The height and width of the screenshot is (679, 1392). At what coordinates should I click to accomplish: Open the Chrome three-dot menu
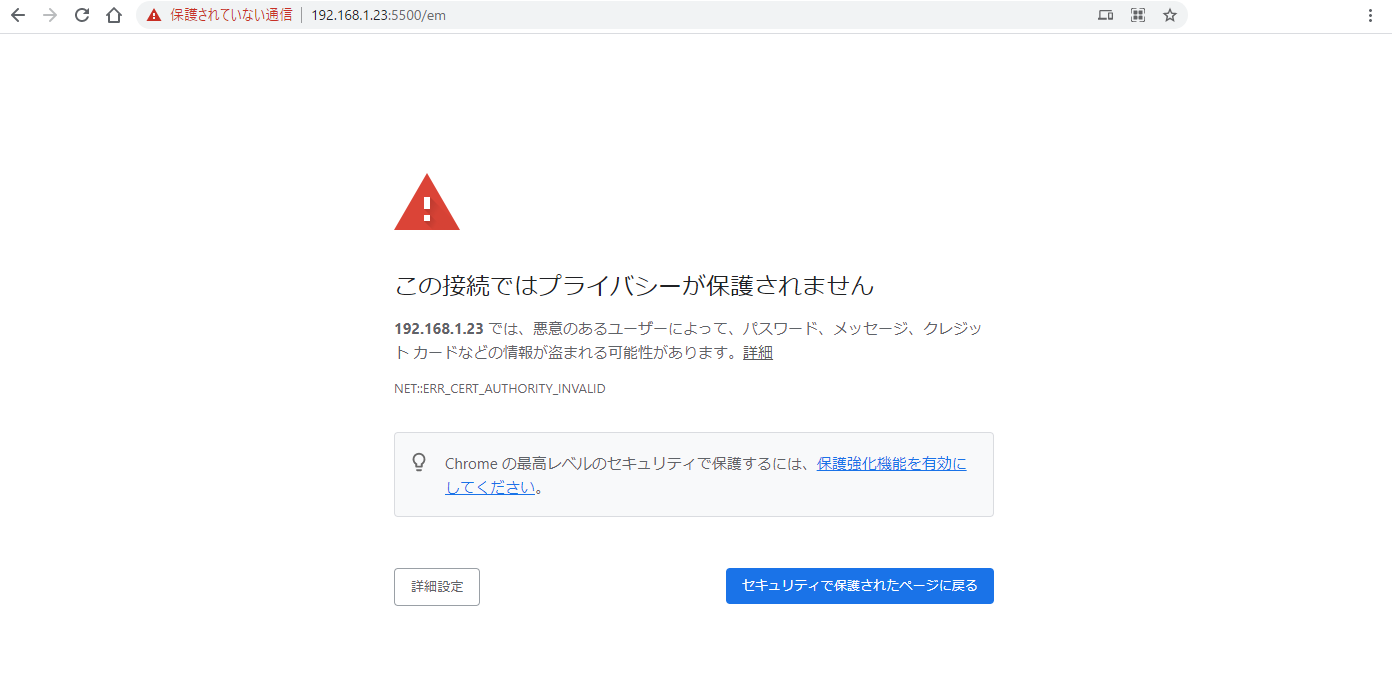pyautogui.click(x=1370, y=15)
